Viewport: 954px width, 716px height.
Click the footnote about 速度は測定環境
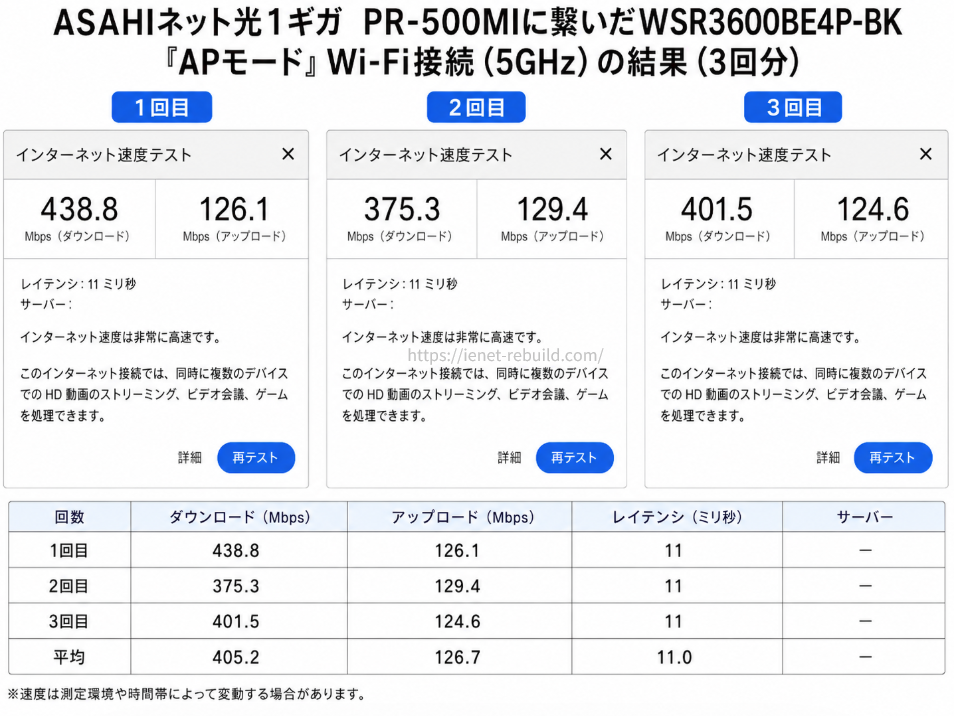(186, 693)
